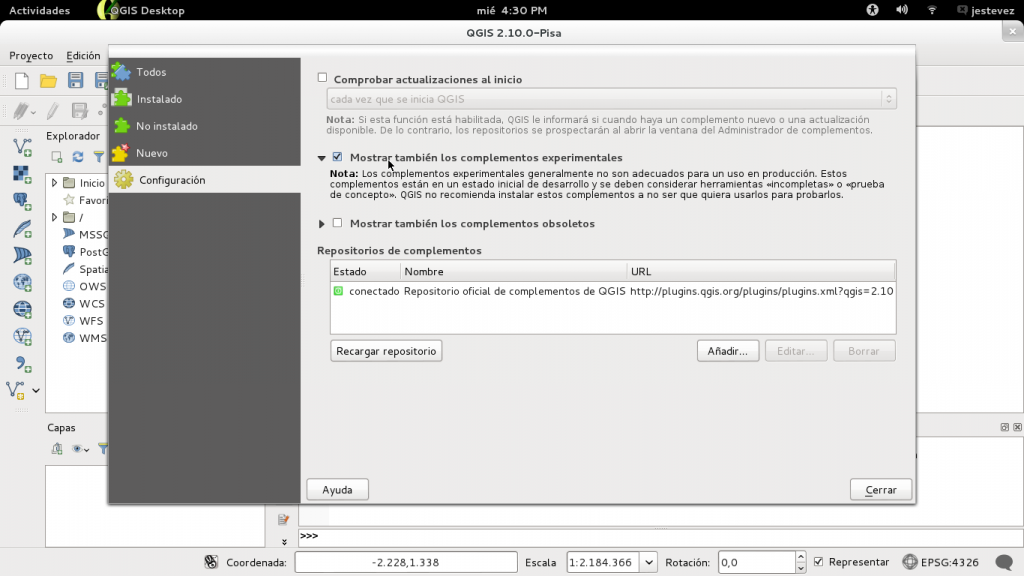This screenshot has height=576, width=1024.
Task: Click Add WCS Layer globe icon
Action: pos(22,309)
